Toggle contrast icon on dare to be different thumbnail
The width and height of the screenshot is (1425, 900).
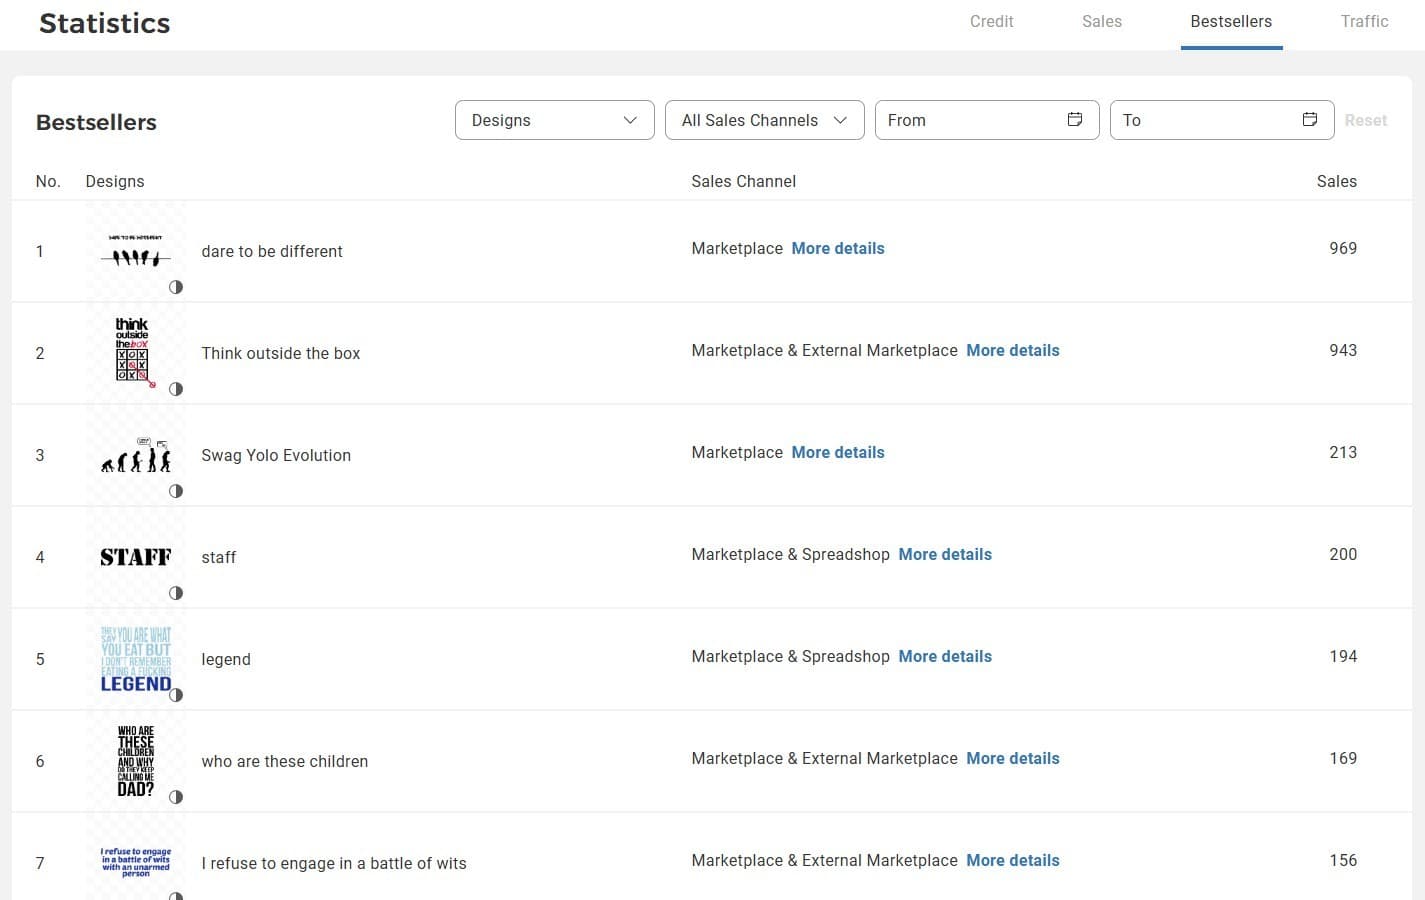pos(176,287)
